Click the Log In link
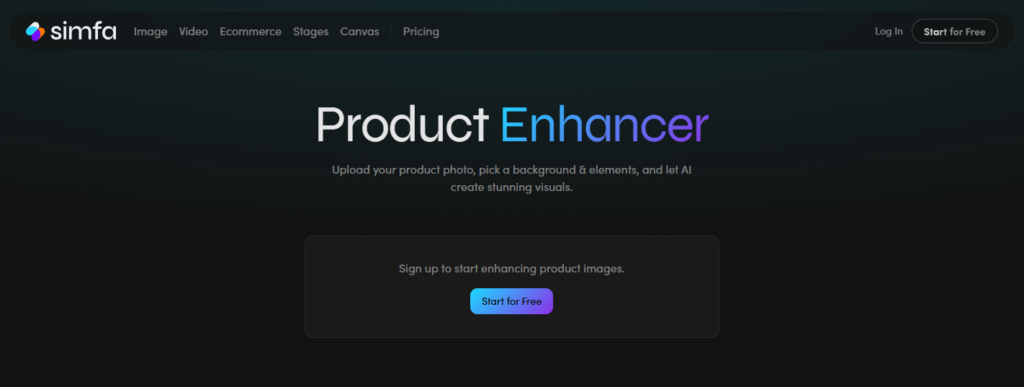The width and height of the screenshot is (1024, 387). click(x=889, y=31)
